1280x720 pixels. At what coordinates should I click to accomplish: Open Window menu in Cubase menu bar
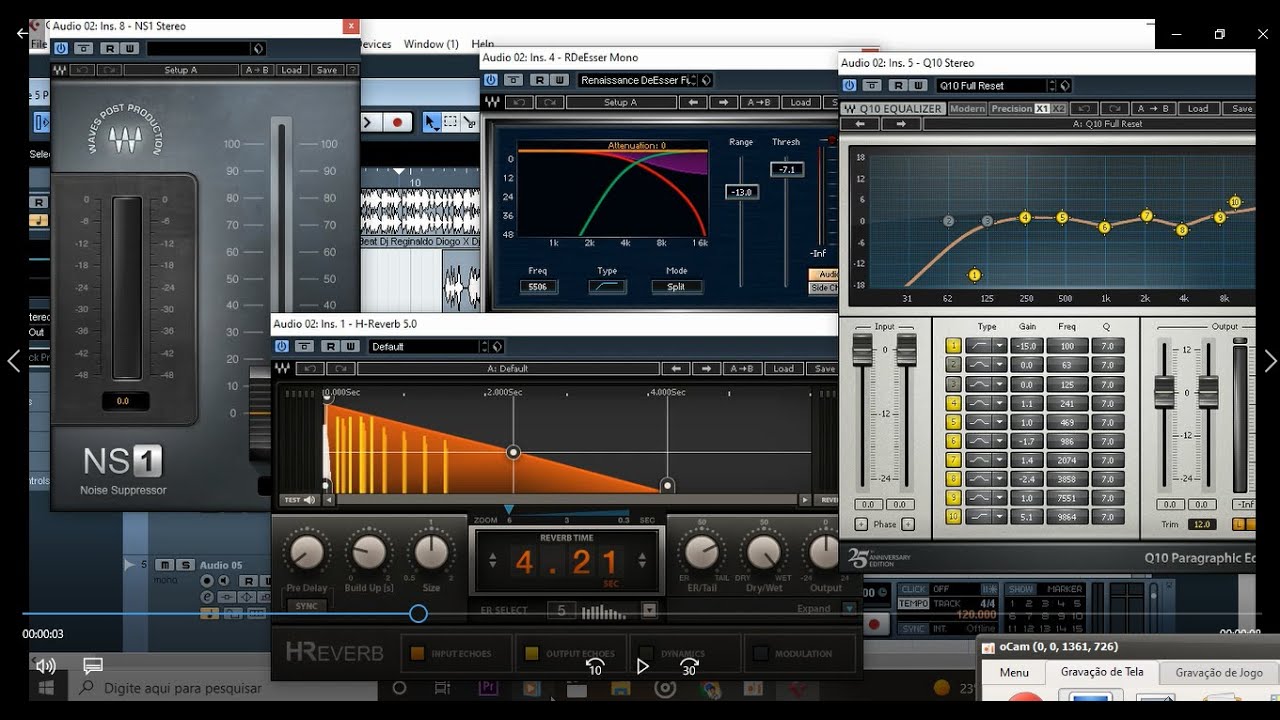431,44
